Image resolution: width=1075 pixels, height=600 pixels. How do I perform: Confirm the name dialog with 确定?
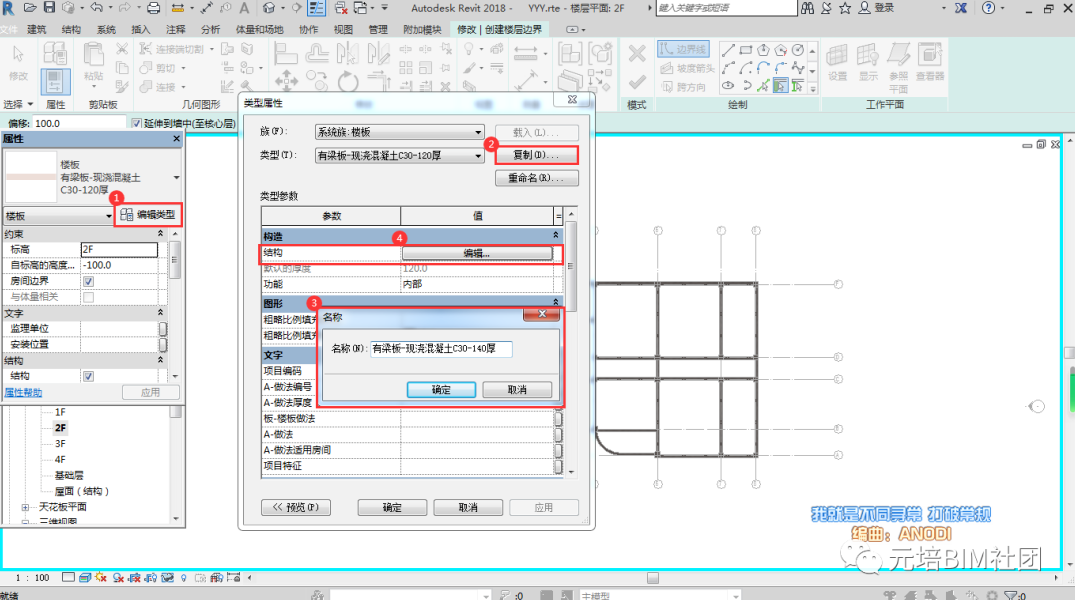[x=441, y=389]
